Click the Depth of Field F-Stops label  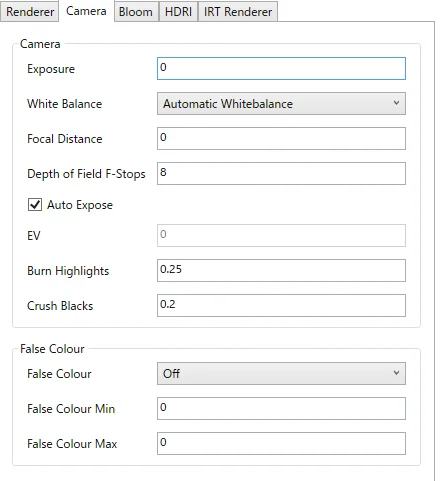coord(86,174)
